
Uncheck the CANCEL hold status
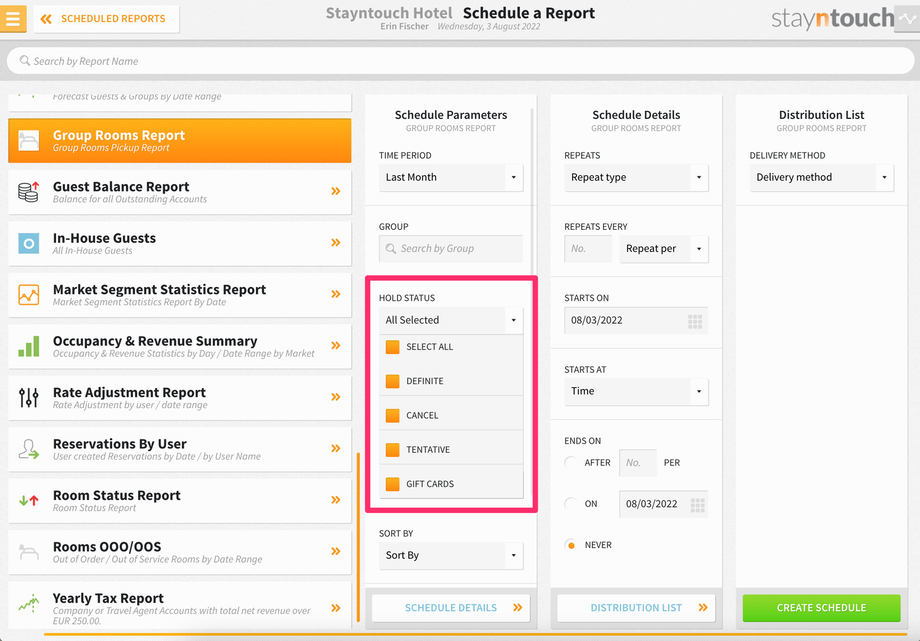(393, 416)
